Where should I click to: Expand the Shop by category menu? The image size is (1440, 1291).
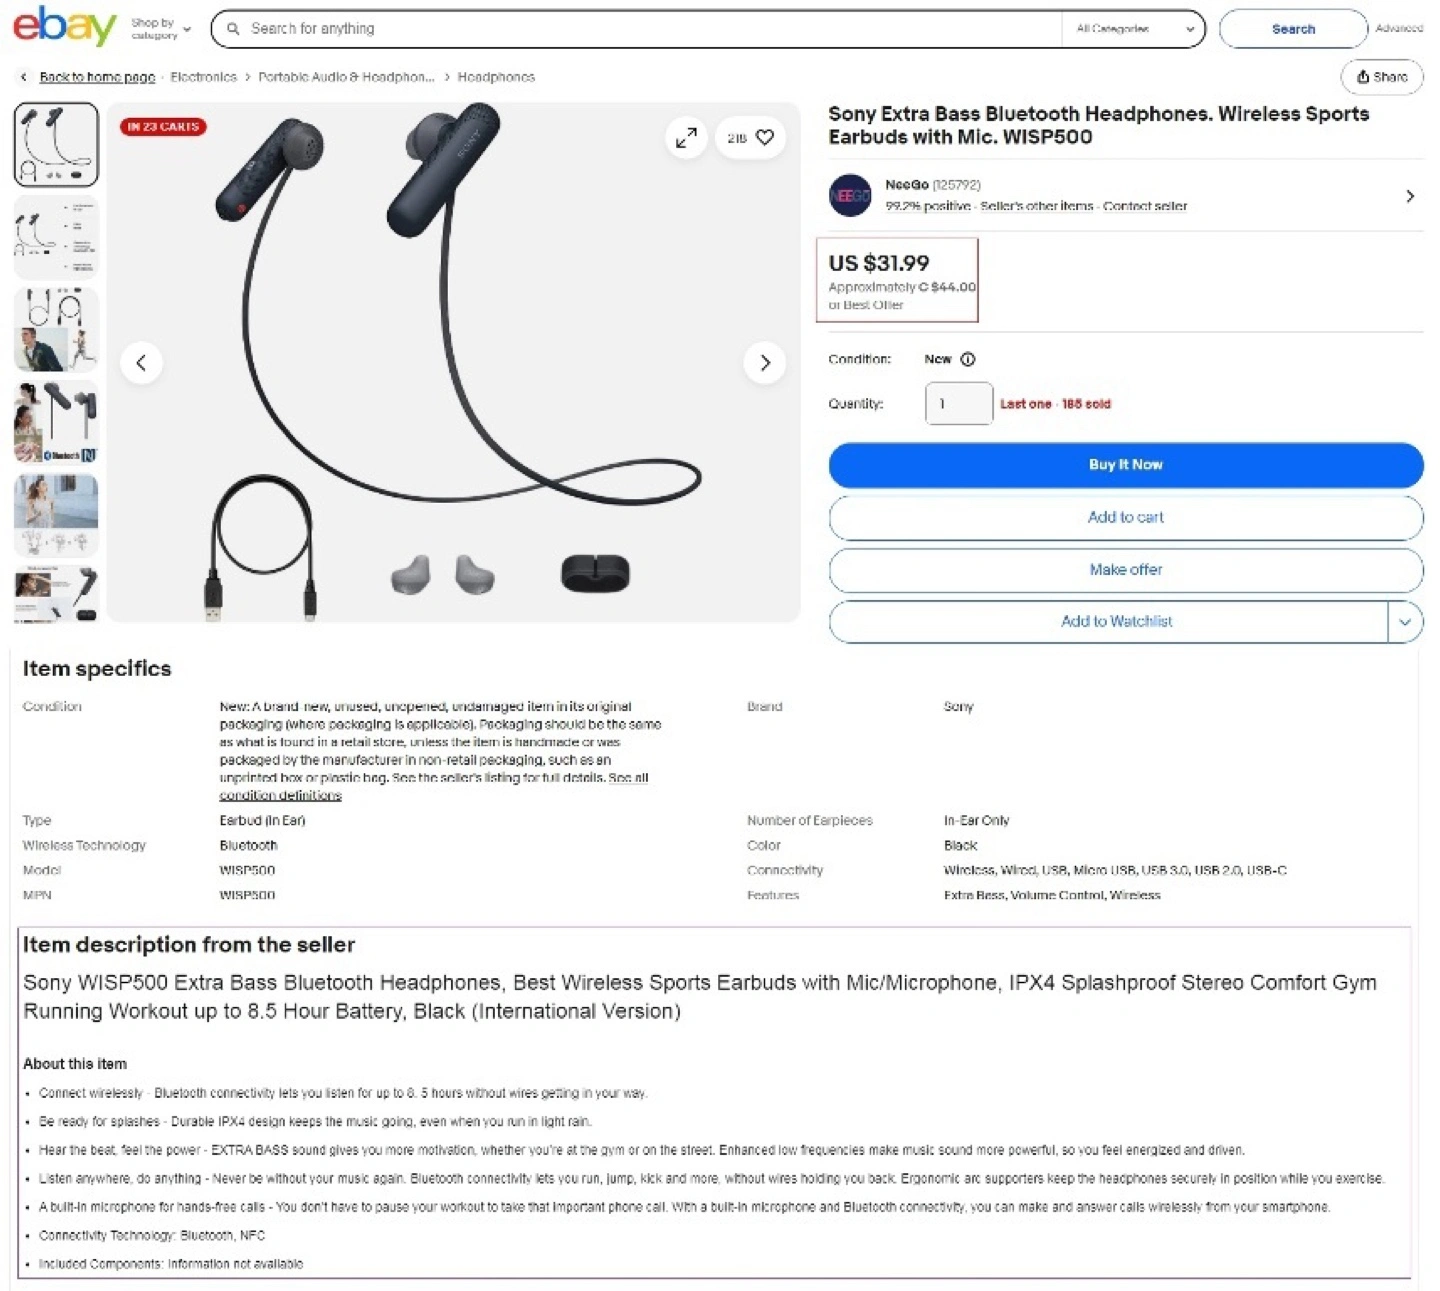tap(161, 29)
